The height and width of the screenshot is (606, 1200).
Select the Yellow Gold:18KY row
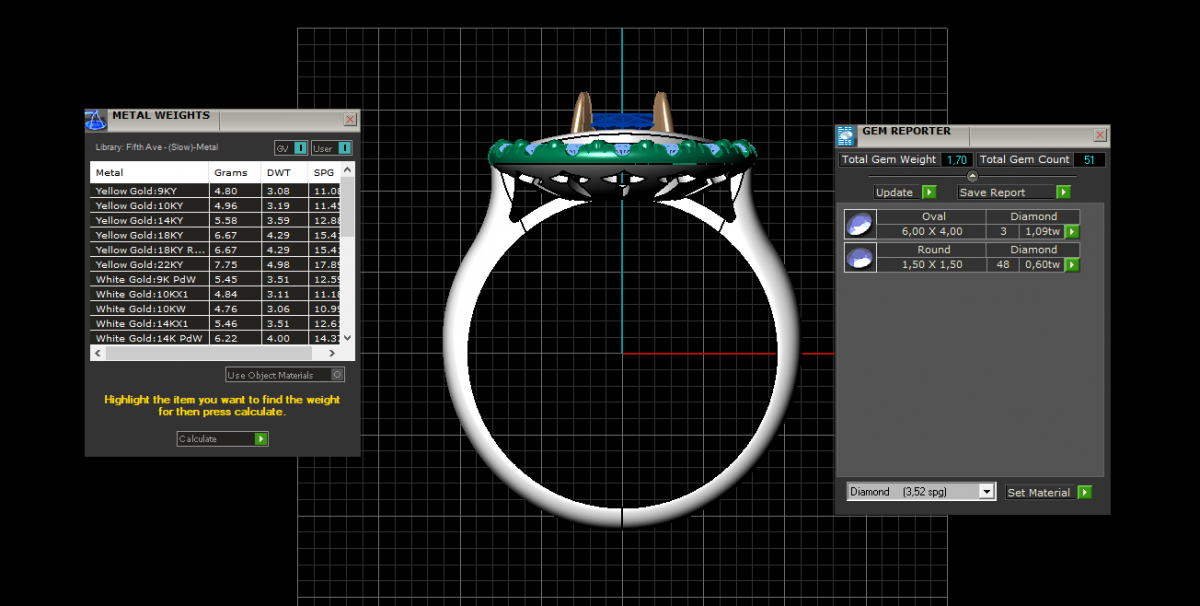(150, 235)
